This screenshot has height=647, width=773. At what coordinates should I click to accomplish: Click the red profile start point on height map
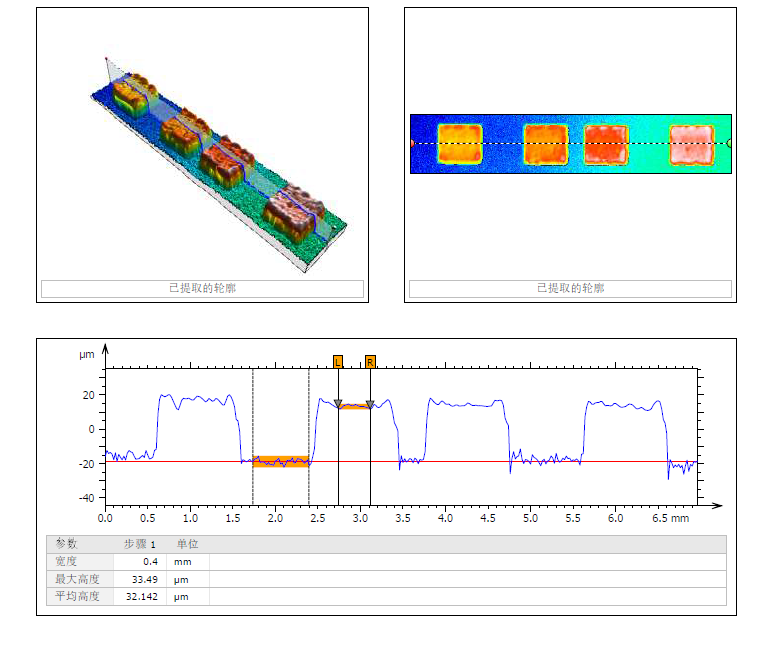point(412,144)
